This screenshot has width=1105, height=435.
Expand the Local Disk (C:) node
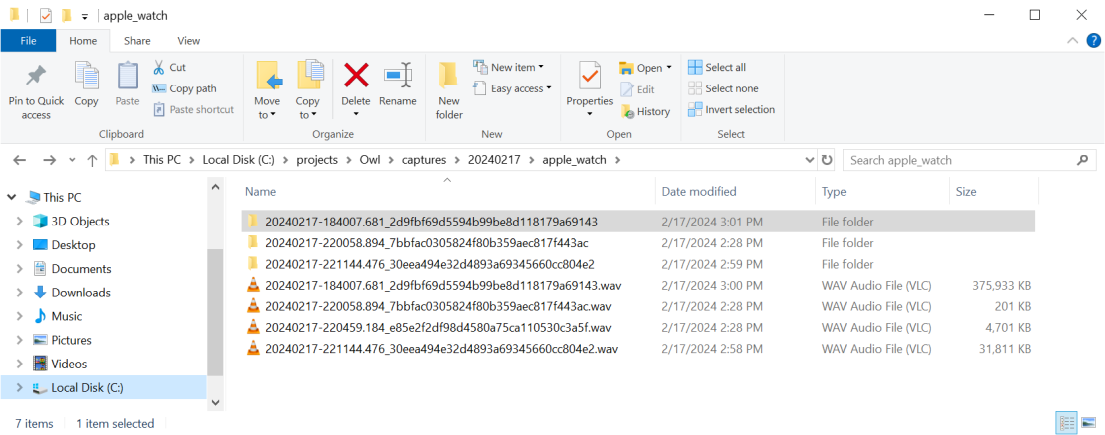pyautogui.click(x=19, y=388)
